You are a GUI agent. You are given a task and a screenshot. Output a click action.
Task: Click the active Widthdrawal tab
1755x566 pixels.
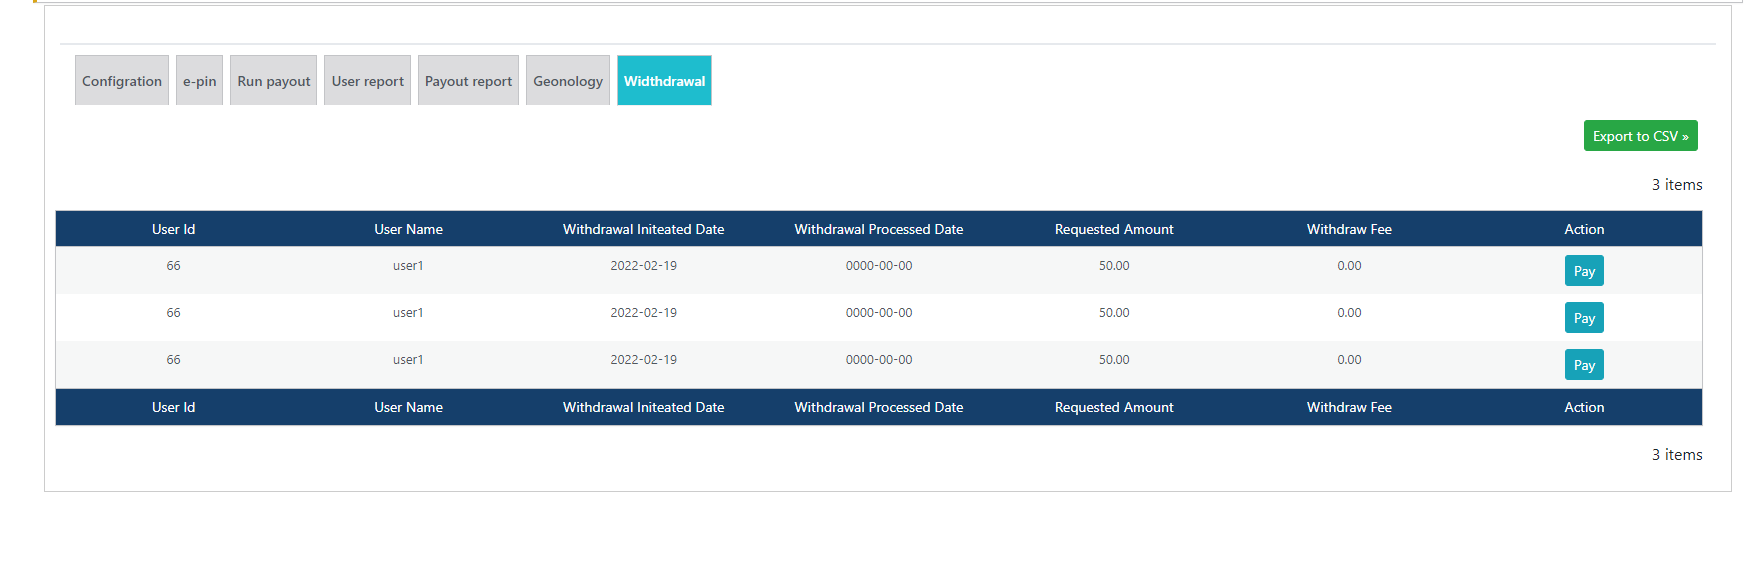(x=664, y=81)
